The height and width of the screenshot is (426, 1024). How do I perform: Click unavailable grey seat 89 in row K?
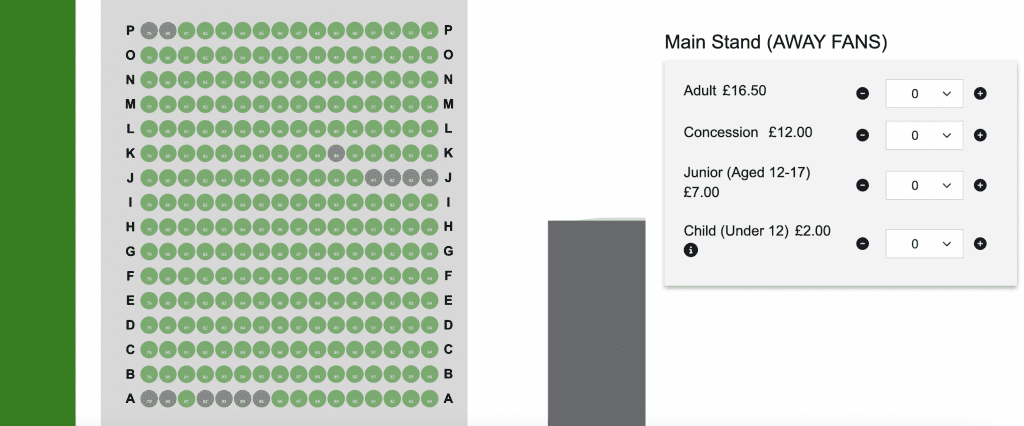click(336, 153)
